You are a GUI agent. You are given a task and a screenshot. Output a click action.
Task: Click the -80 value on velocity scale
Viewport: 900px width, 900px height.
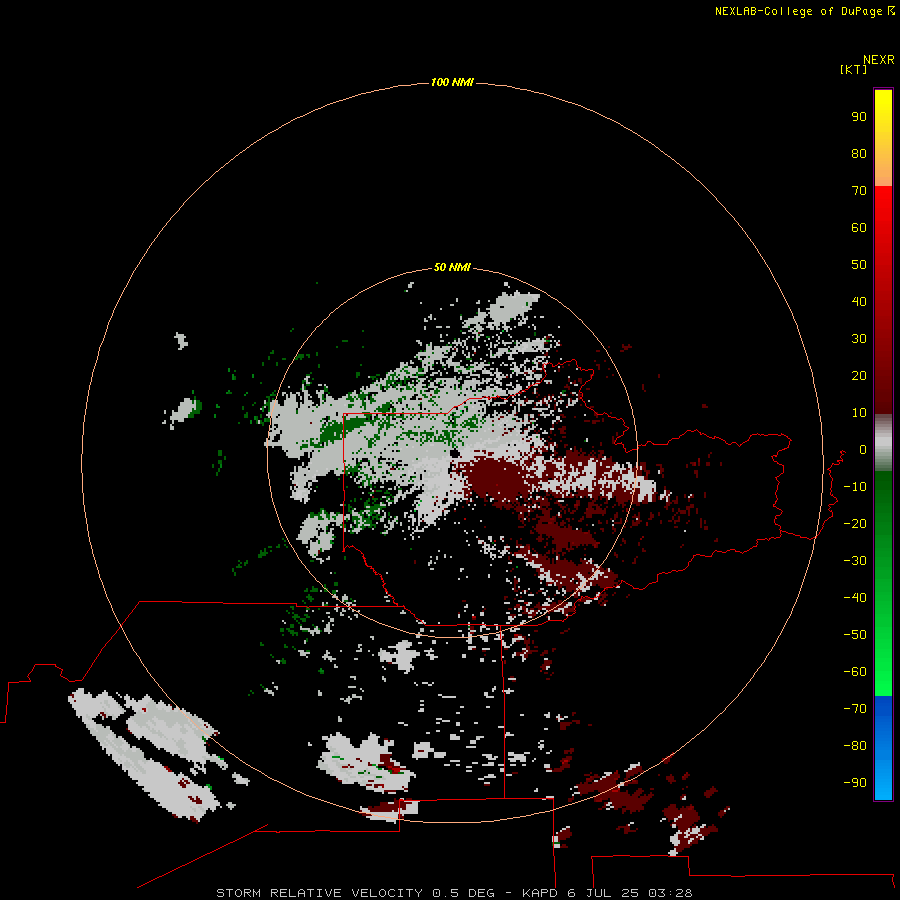click(855, 746)
